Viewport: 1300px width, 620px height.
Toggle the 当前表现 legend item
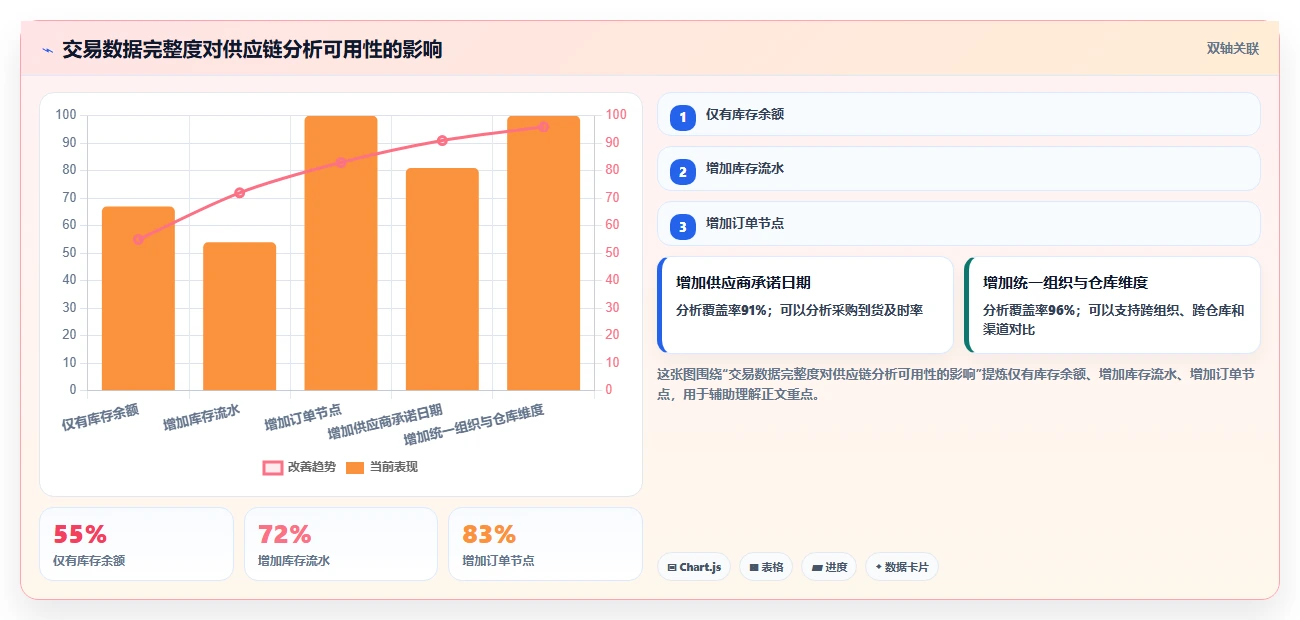click(x=381, y=467)
